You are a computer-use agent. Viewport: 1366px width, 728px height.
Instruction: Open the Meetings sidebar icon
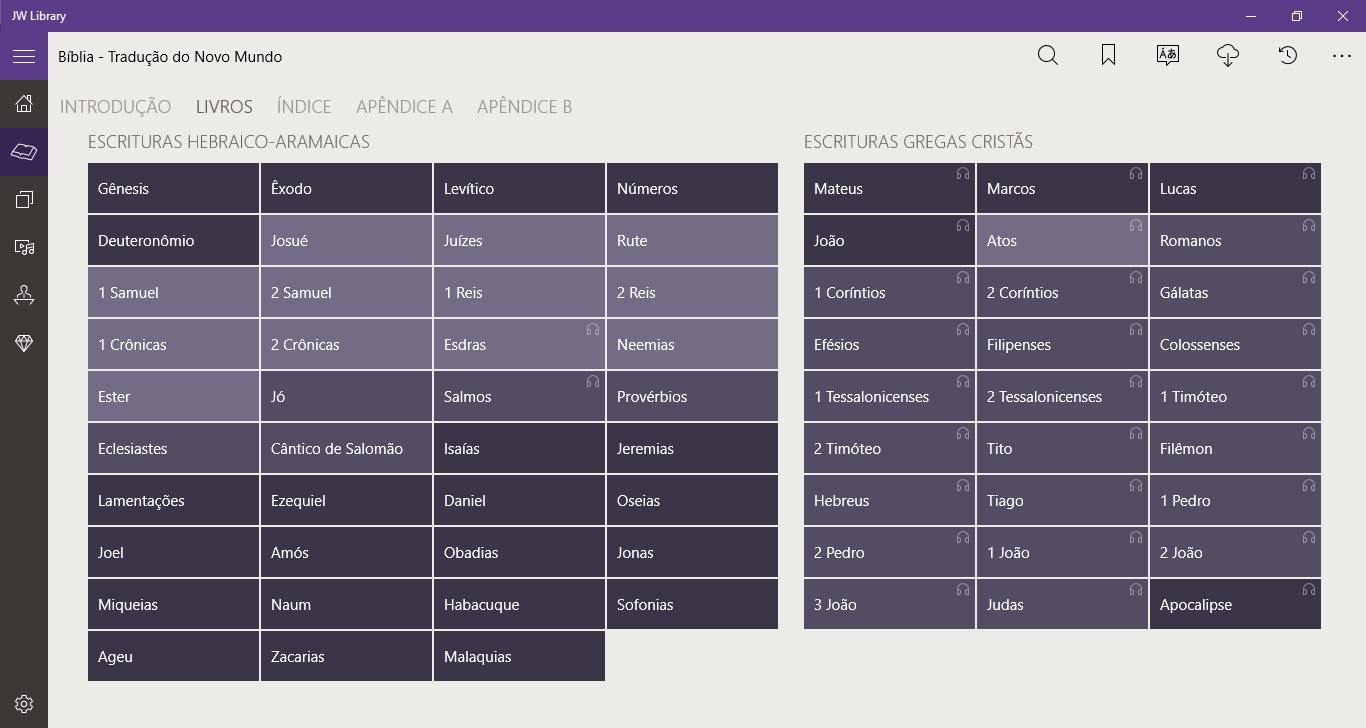[x=24, y=295]
